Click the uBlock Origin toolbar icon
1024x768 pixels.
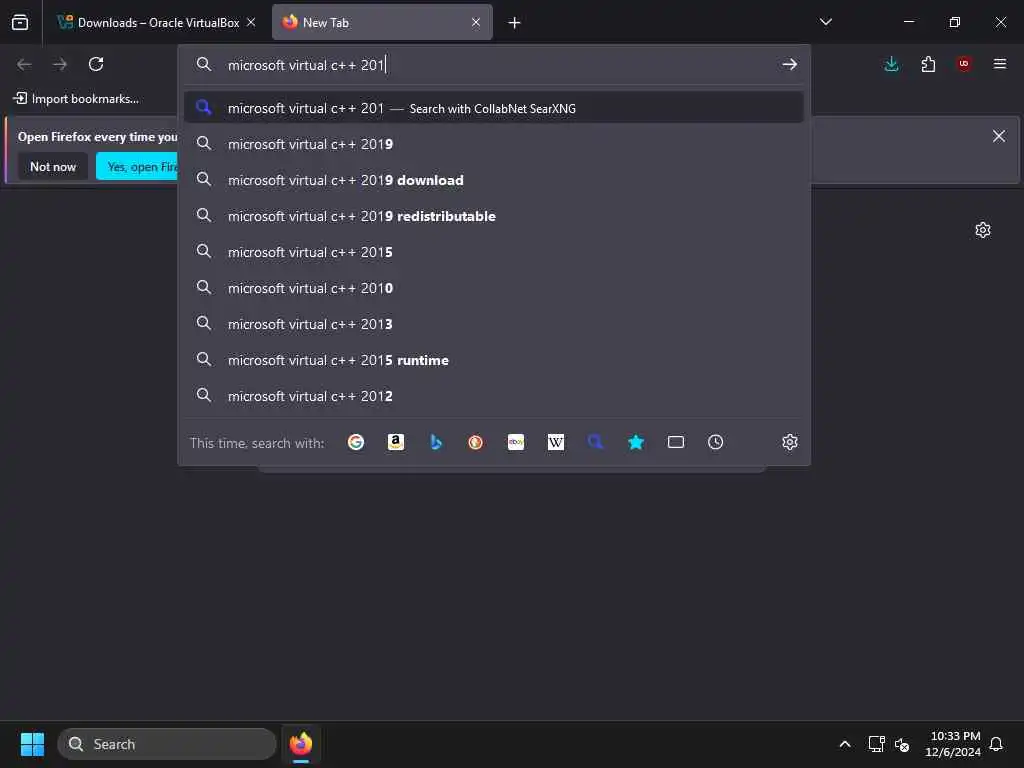tap(964, 64)
